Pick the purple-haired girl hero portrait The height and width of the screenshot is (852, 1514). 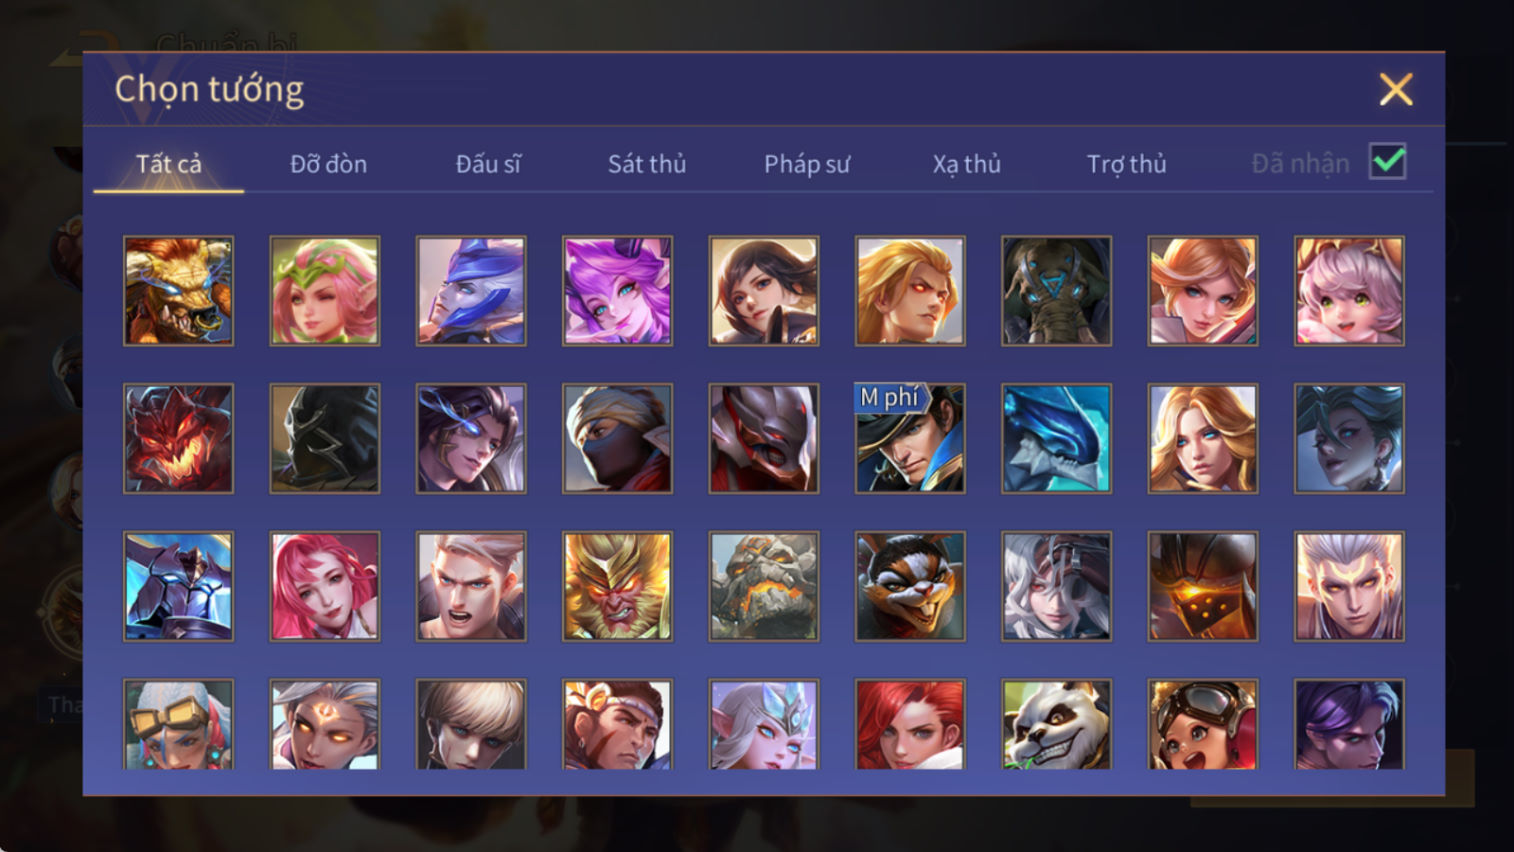click(617, 291)
